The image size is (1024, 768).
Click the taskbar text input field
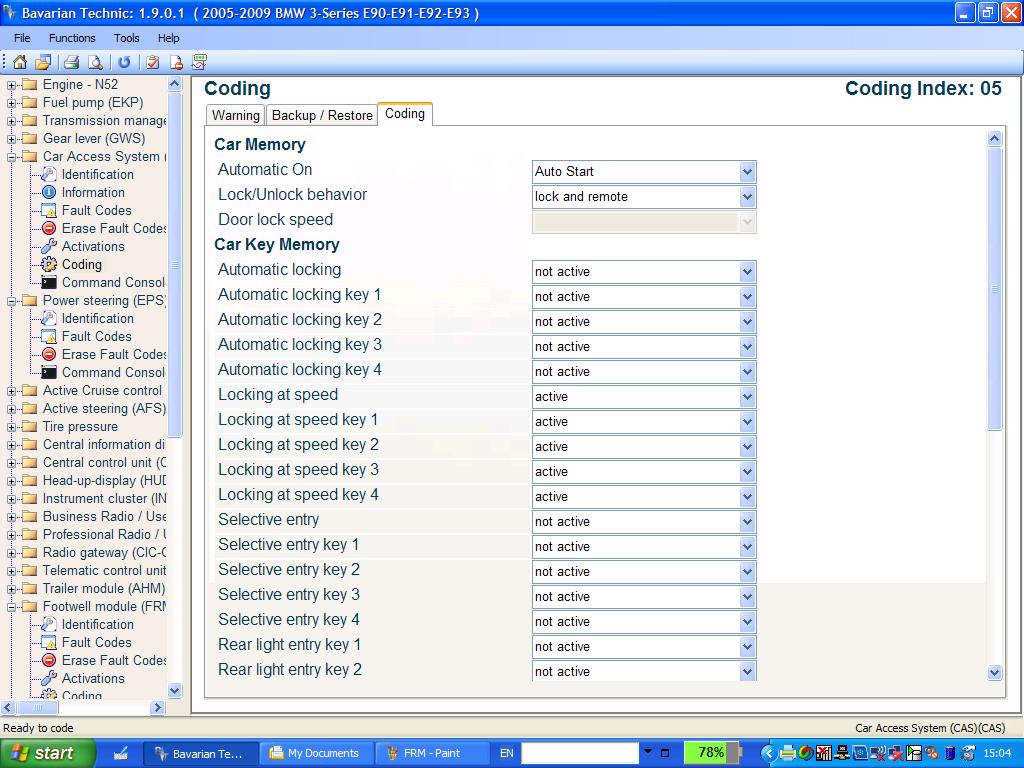579,753
